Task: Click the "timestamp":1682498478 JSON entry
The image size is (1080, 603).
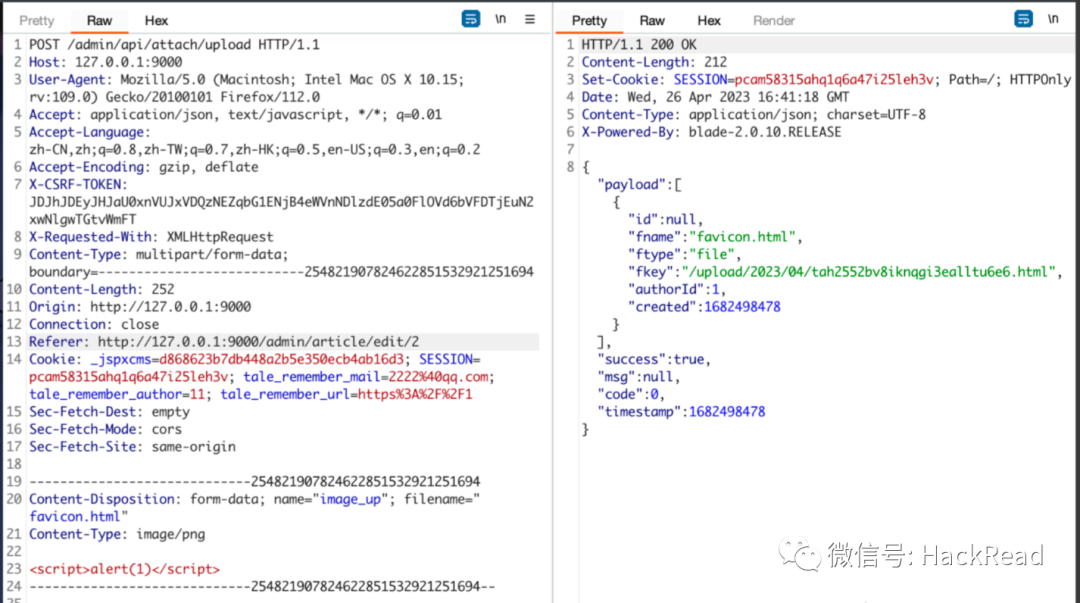Action: click(681, 412)
